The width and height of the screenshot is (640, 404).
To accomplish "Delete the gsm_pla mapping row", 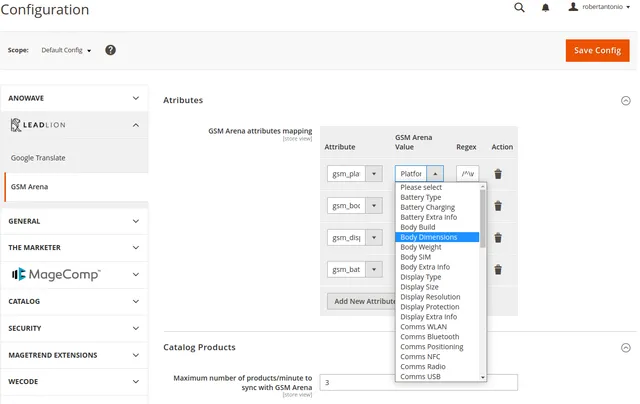I will click(x=498, y=174).
